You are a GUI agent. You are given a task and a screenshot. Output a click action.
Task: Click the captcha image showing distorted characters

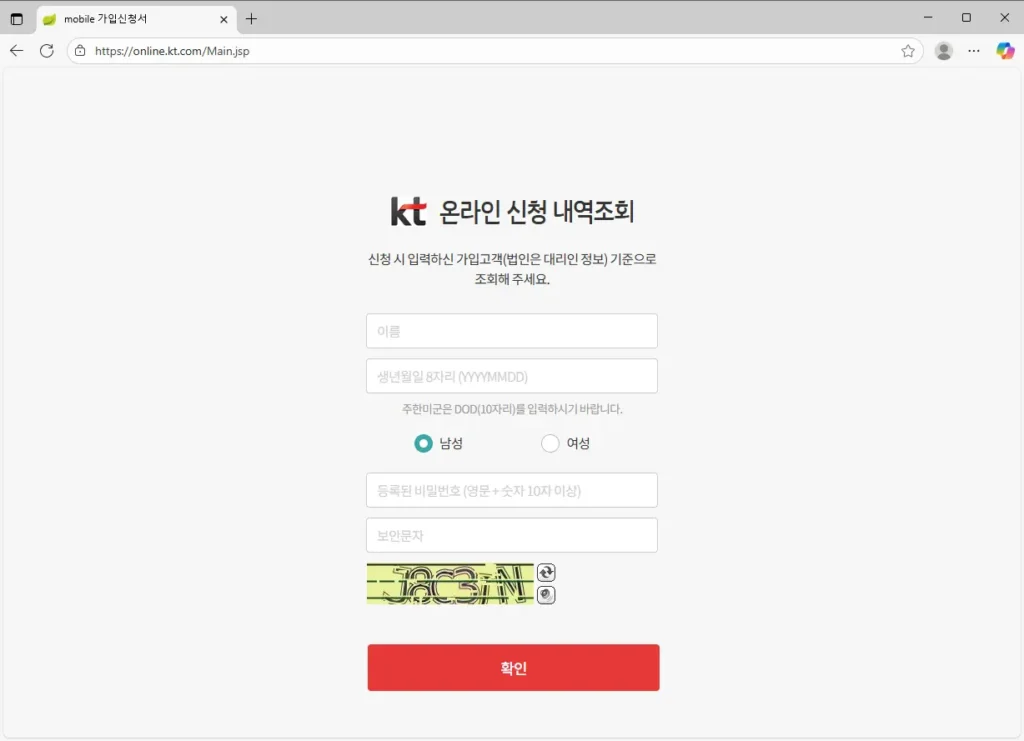[450, 583]
